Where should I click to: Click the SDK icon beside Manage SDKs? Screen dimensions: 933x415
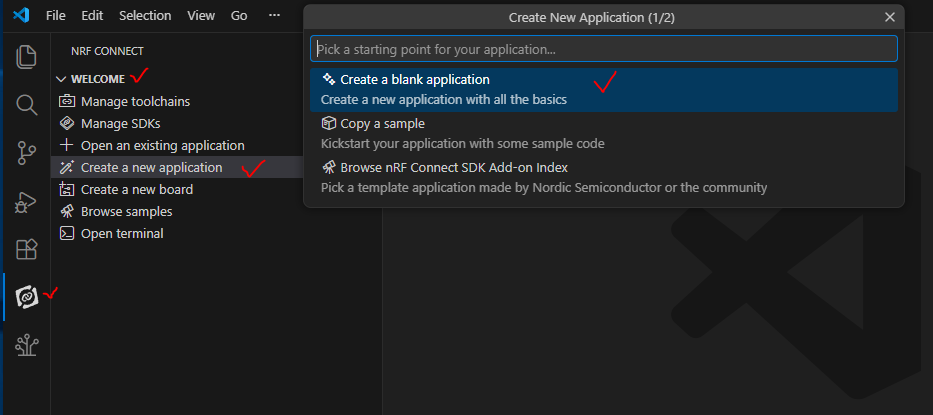[66, 123]
